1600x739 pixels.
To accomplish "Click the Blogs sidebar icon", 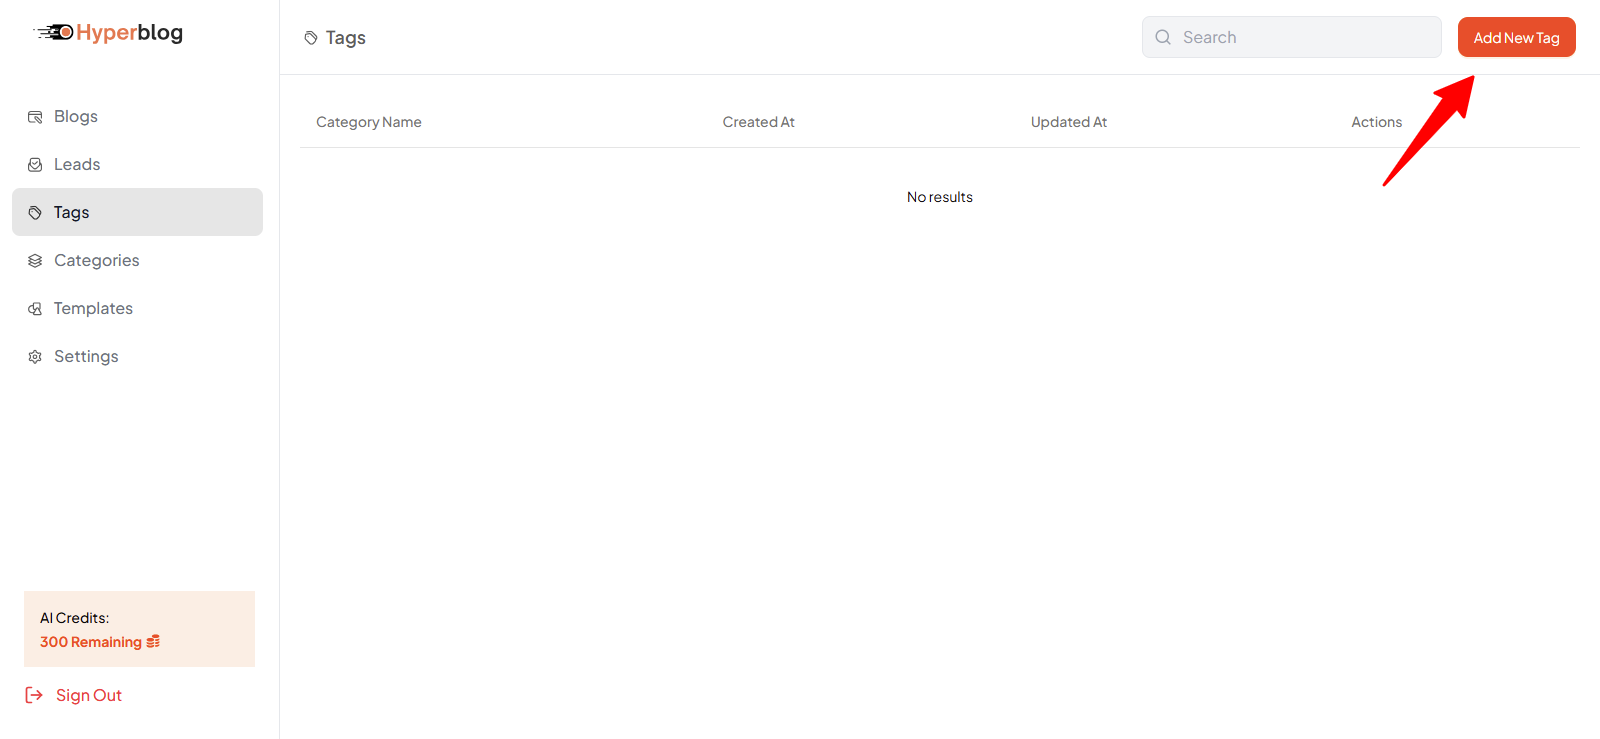I will pyautogui.click(x=35, y=117).
